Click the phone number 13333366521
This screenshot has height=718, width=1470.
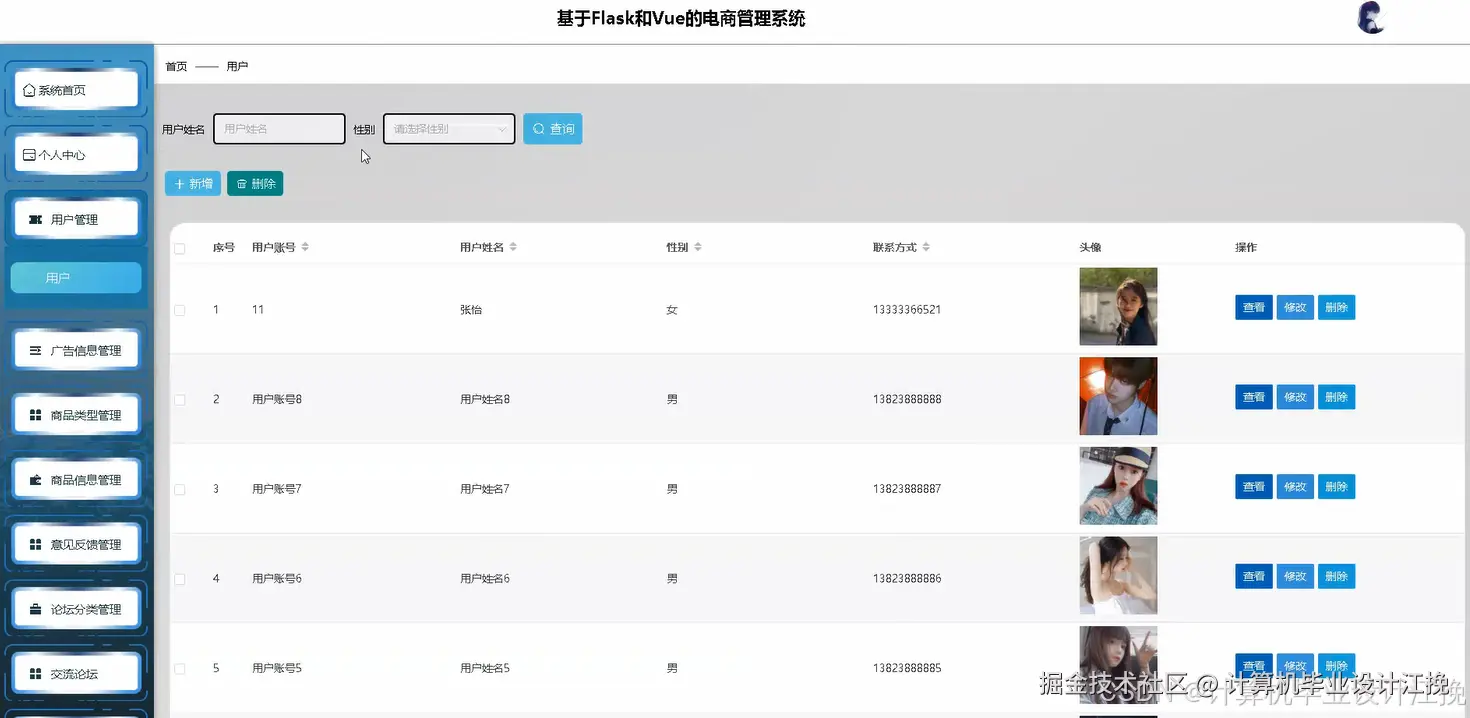coord(907,310)
